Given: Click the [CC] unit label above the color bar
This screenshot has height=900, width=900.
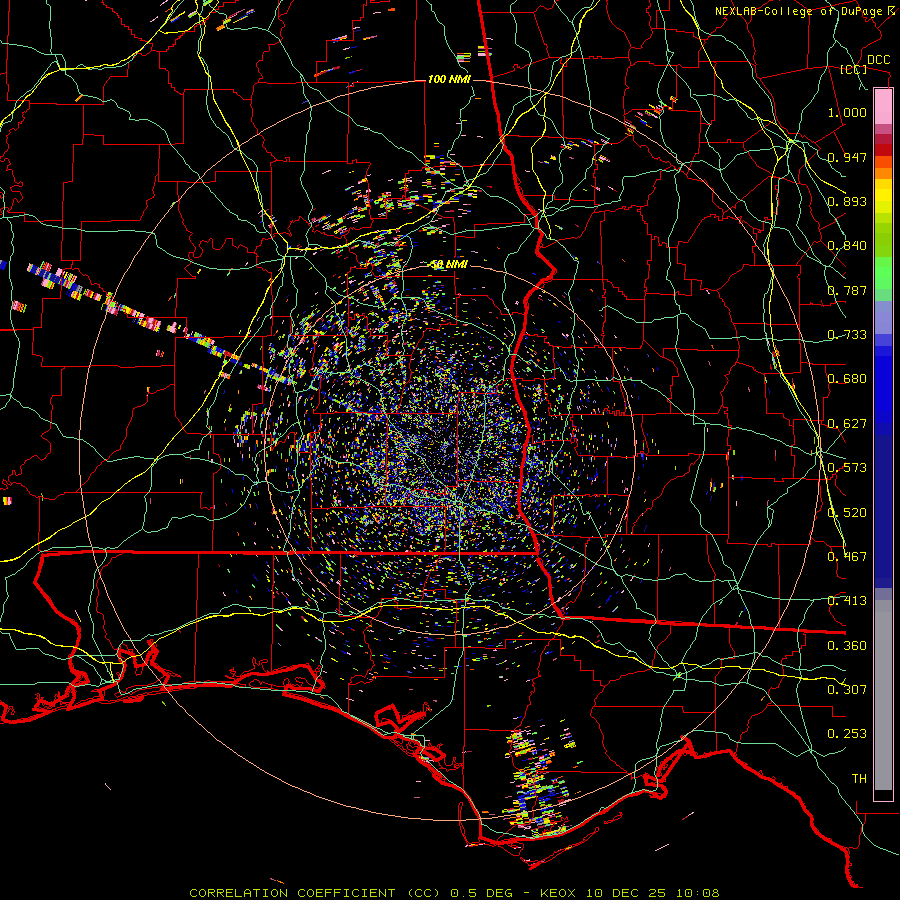Looking at the screenshot, I should point(854,69).
